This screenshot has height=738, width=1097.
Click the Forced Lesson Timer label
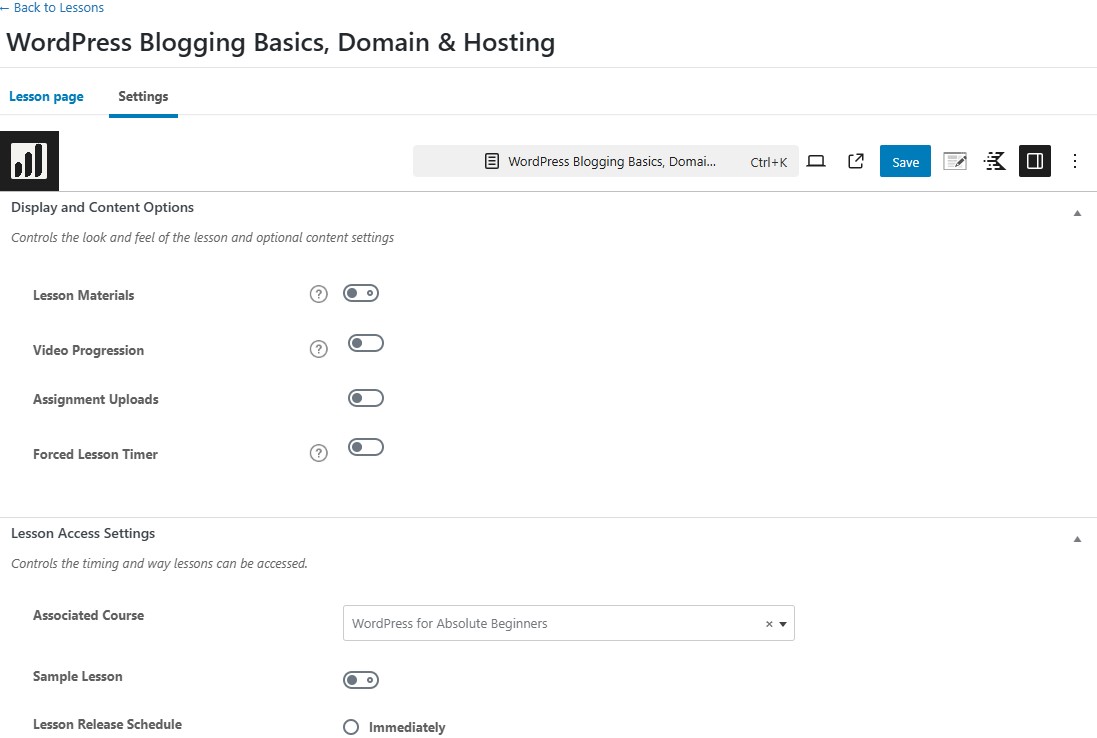[x=95, y=455]
